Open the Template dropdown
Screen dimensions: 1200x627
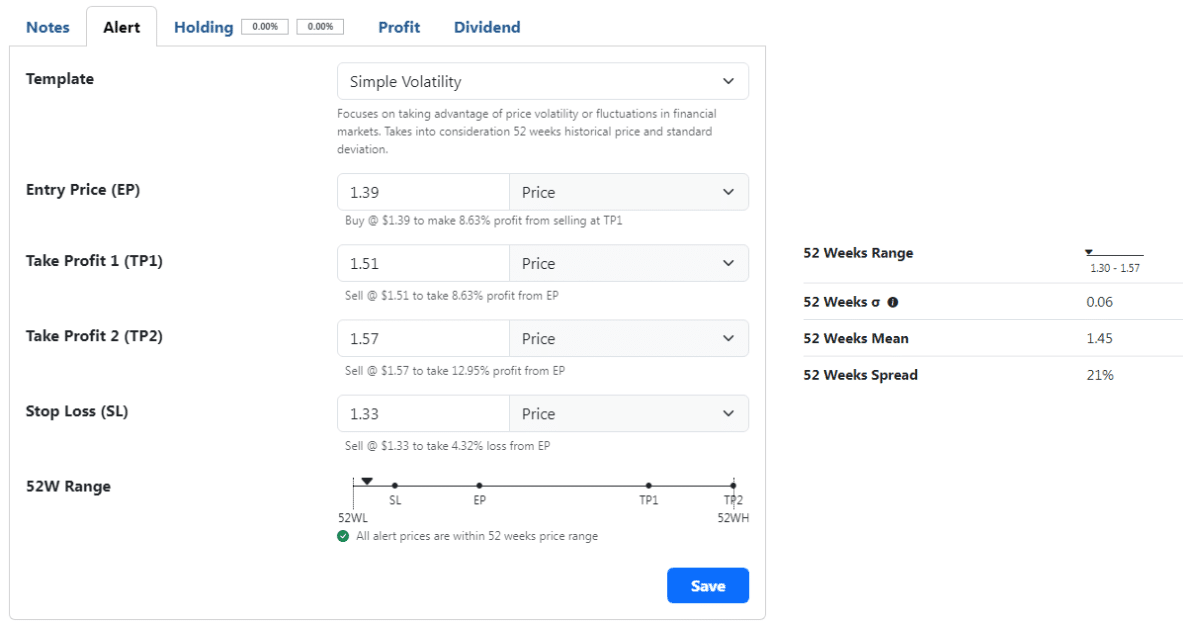pyautogui.click(x=542, y=82)
